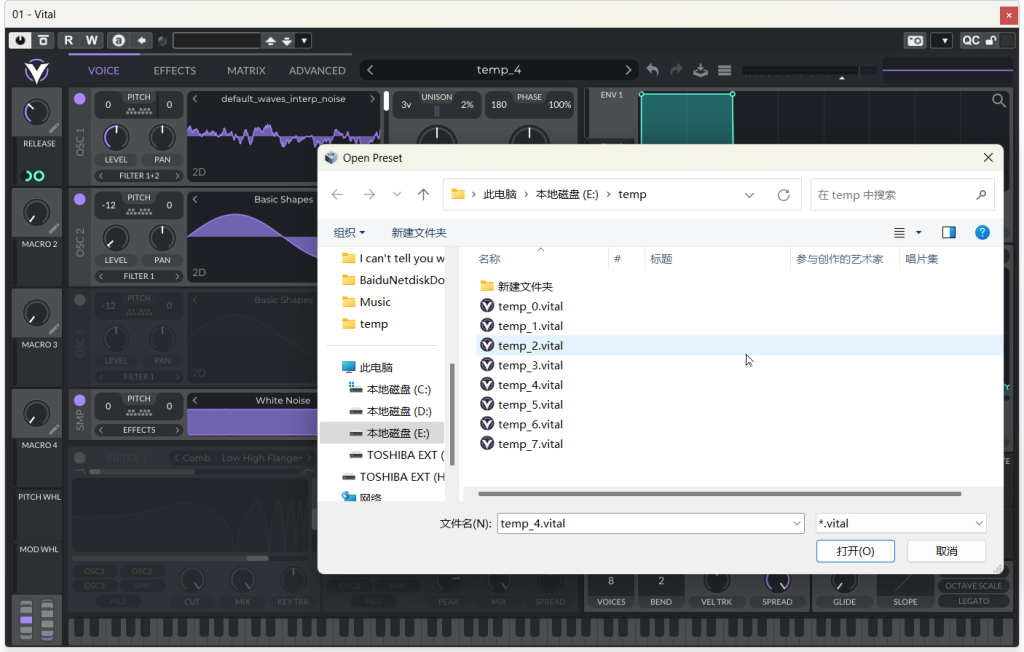Select previous OSC 2 Basic Shapes arrow
The height and width of the screenshot is (652, 1024).
tap(195, 199)
